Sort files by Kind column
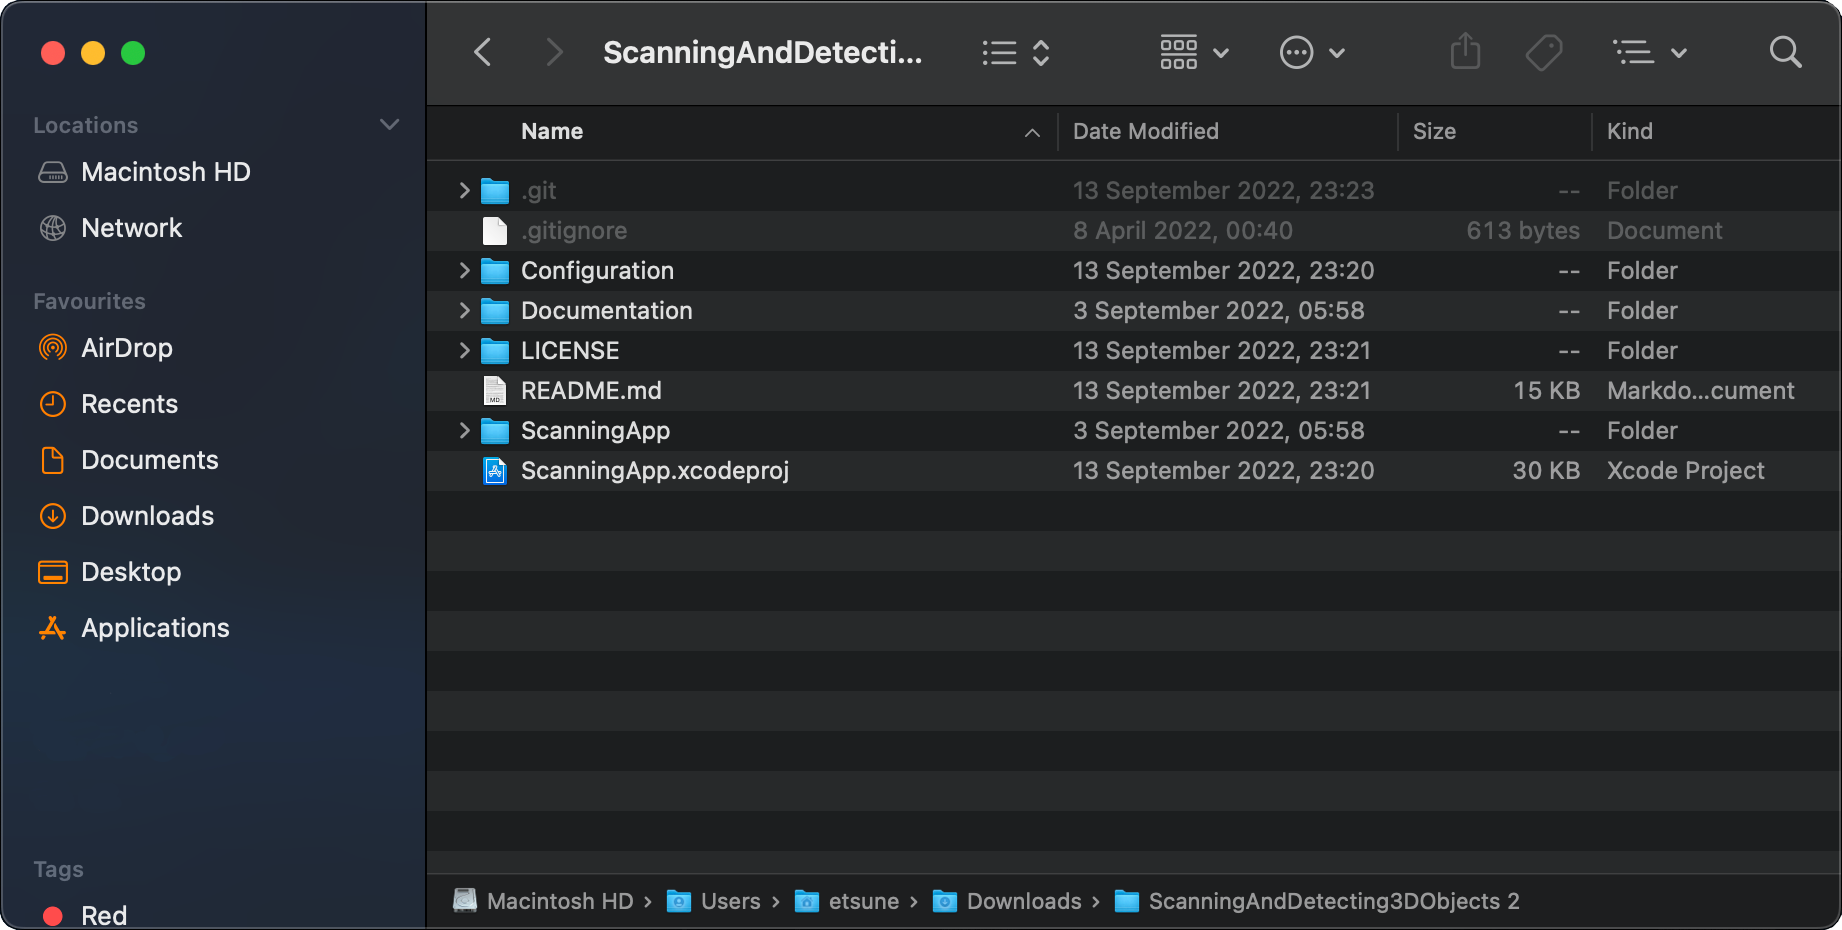The width and height of the screenshot is (1842, 930). coord(1629,131)
